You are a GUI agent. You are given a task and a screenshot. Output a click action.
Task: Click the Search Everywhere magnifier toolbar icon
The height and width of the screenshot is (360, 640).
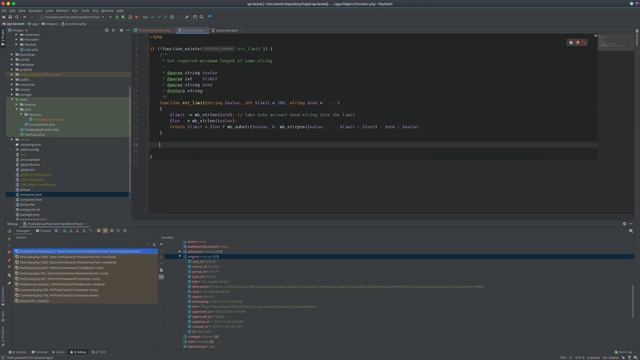click(201, 17)
